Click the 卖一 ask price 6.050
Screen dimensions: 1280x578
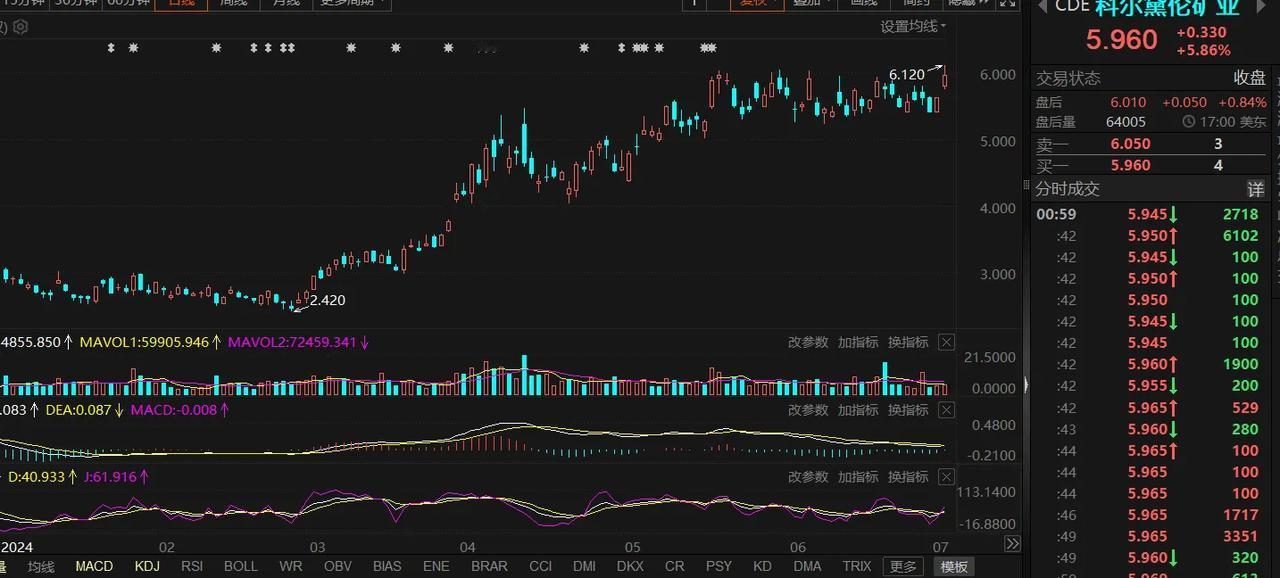pos(1130,144)
